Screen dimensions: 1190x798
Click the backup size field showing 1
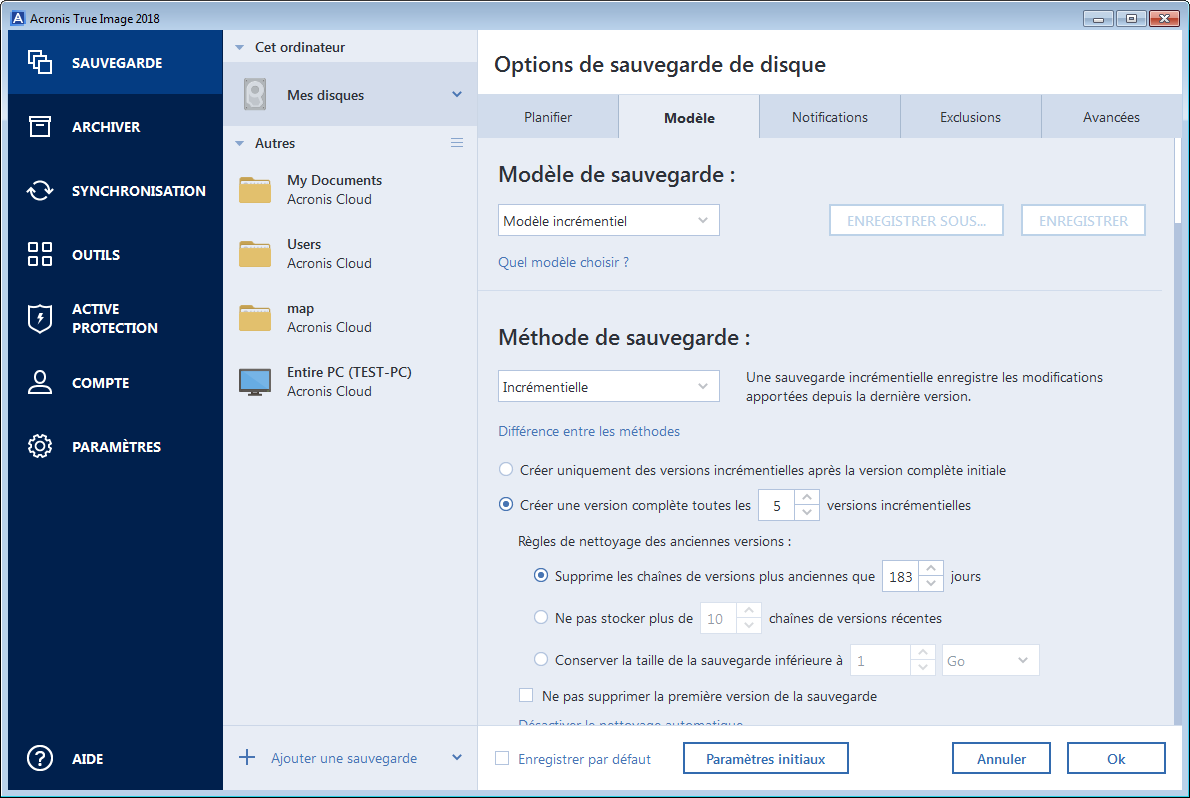[880, 661]
